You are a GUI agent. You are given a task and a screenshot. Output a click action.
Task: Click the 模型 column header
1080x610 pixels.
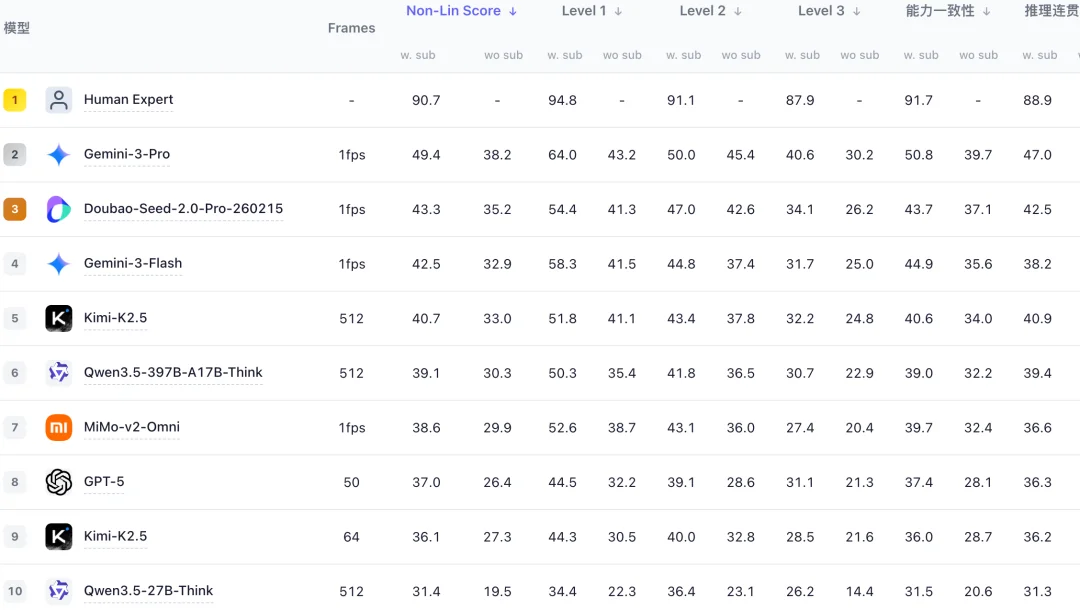[x=17, y=28]
